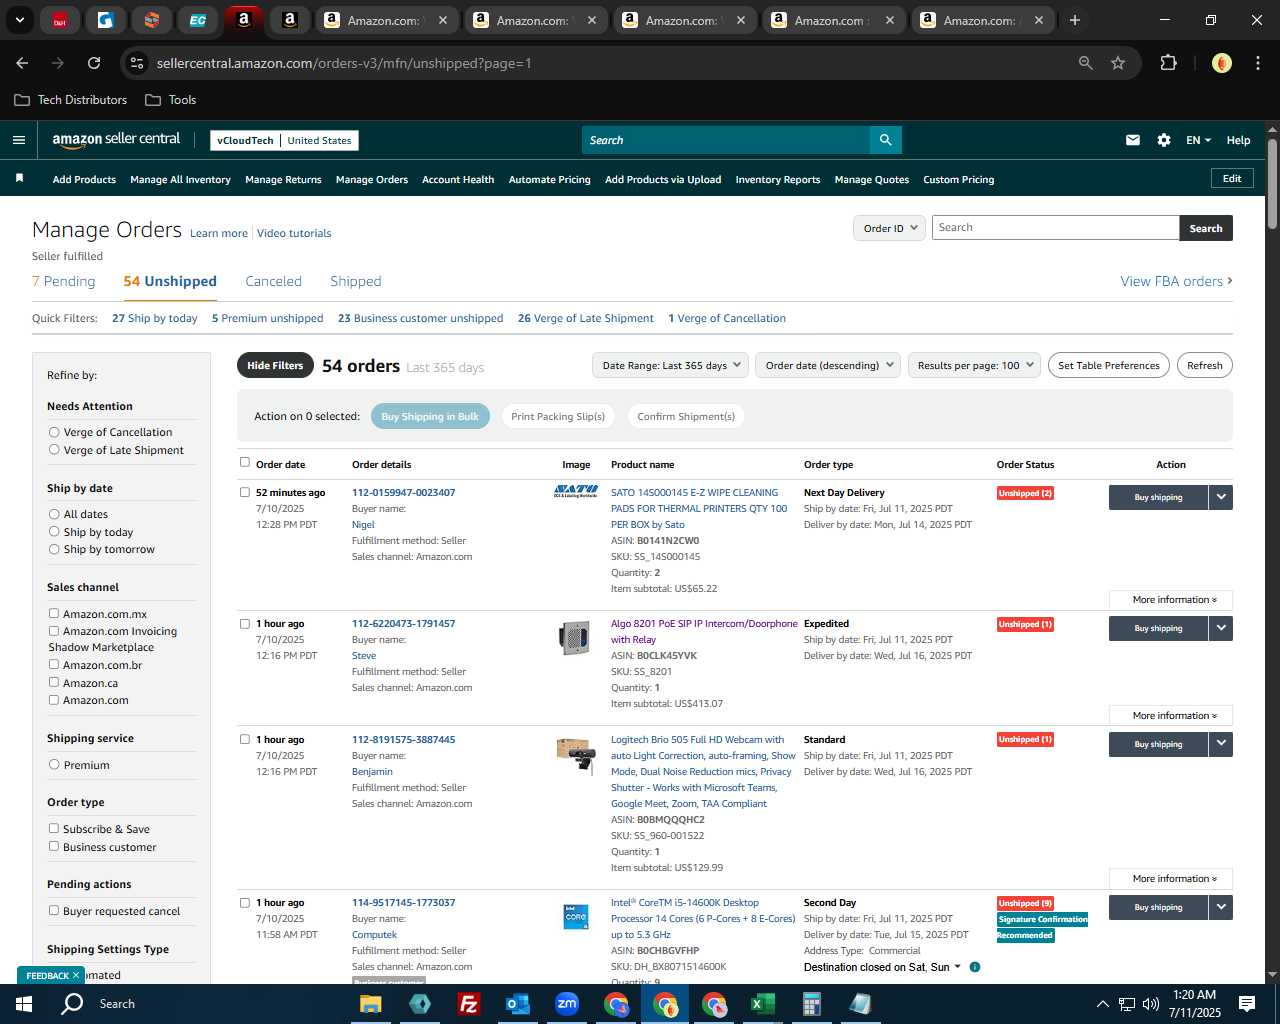Open Date Range Last 365 days dropdown
Viewport: 1280px width, 1024px height.
670,365
